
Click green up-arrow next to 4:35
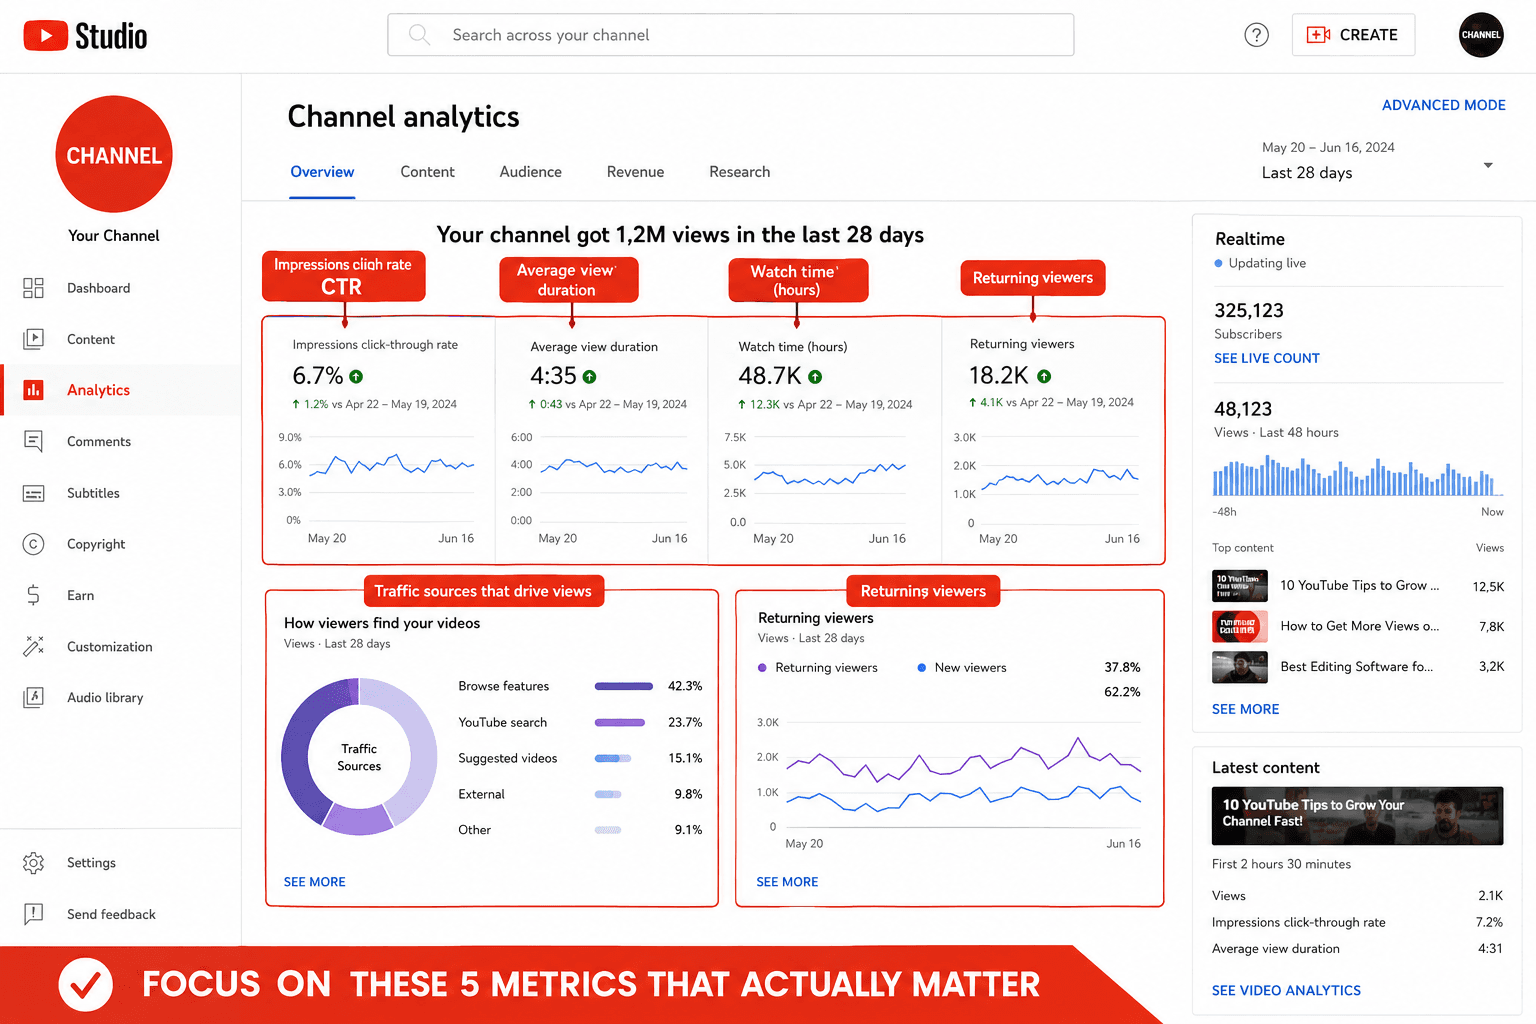(589, 377)
